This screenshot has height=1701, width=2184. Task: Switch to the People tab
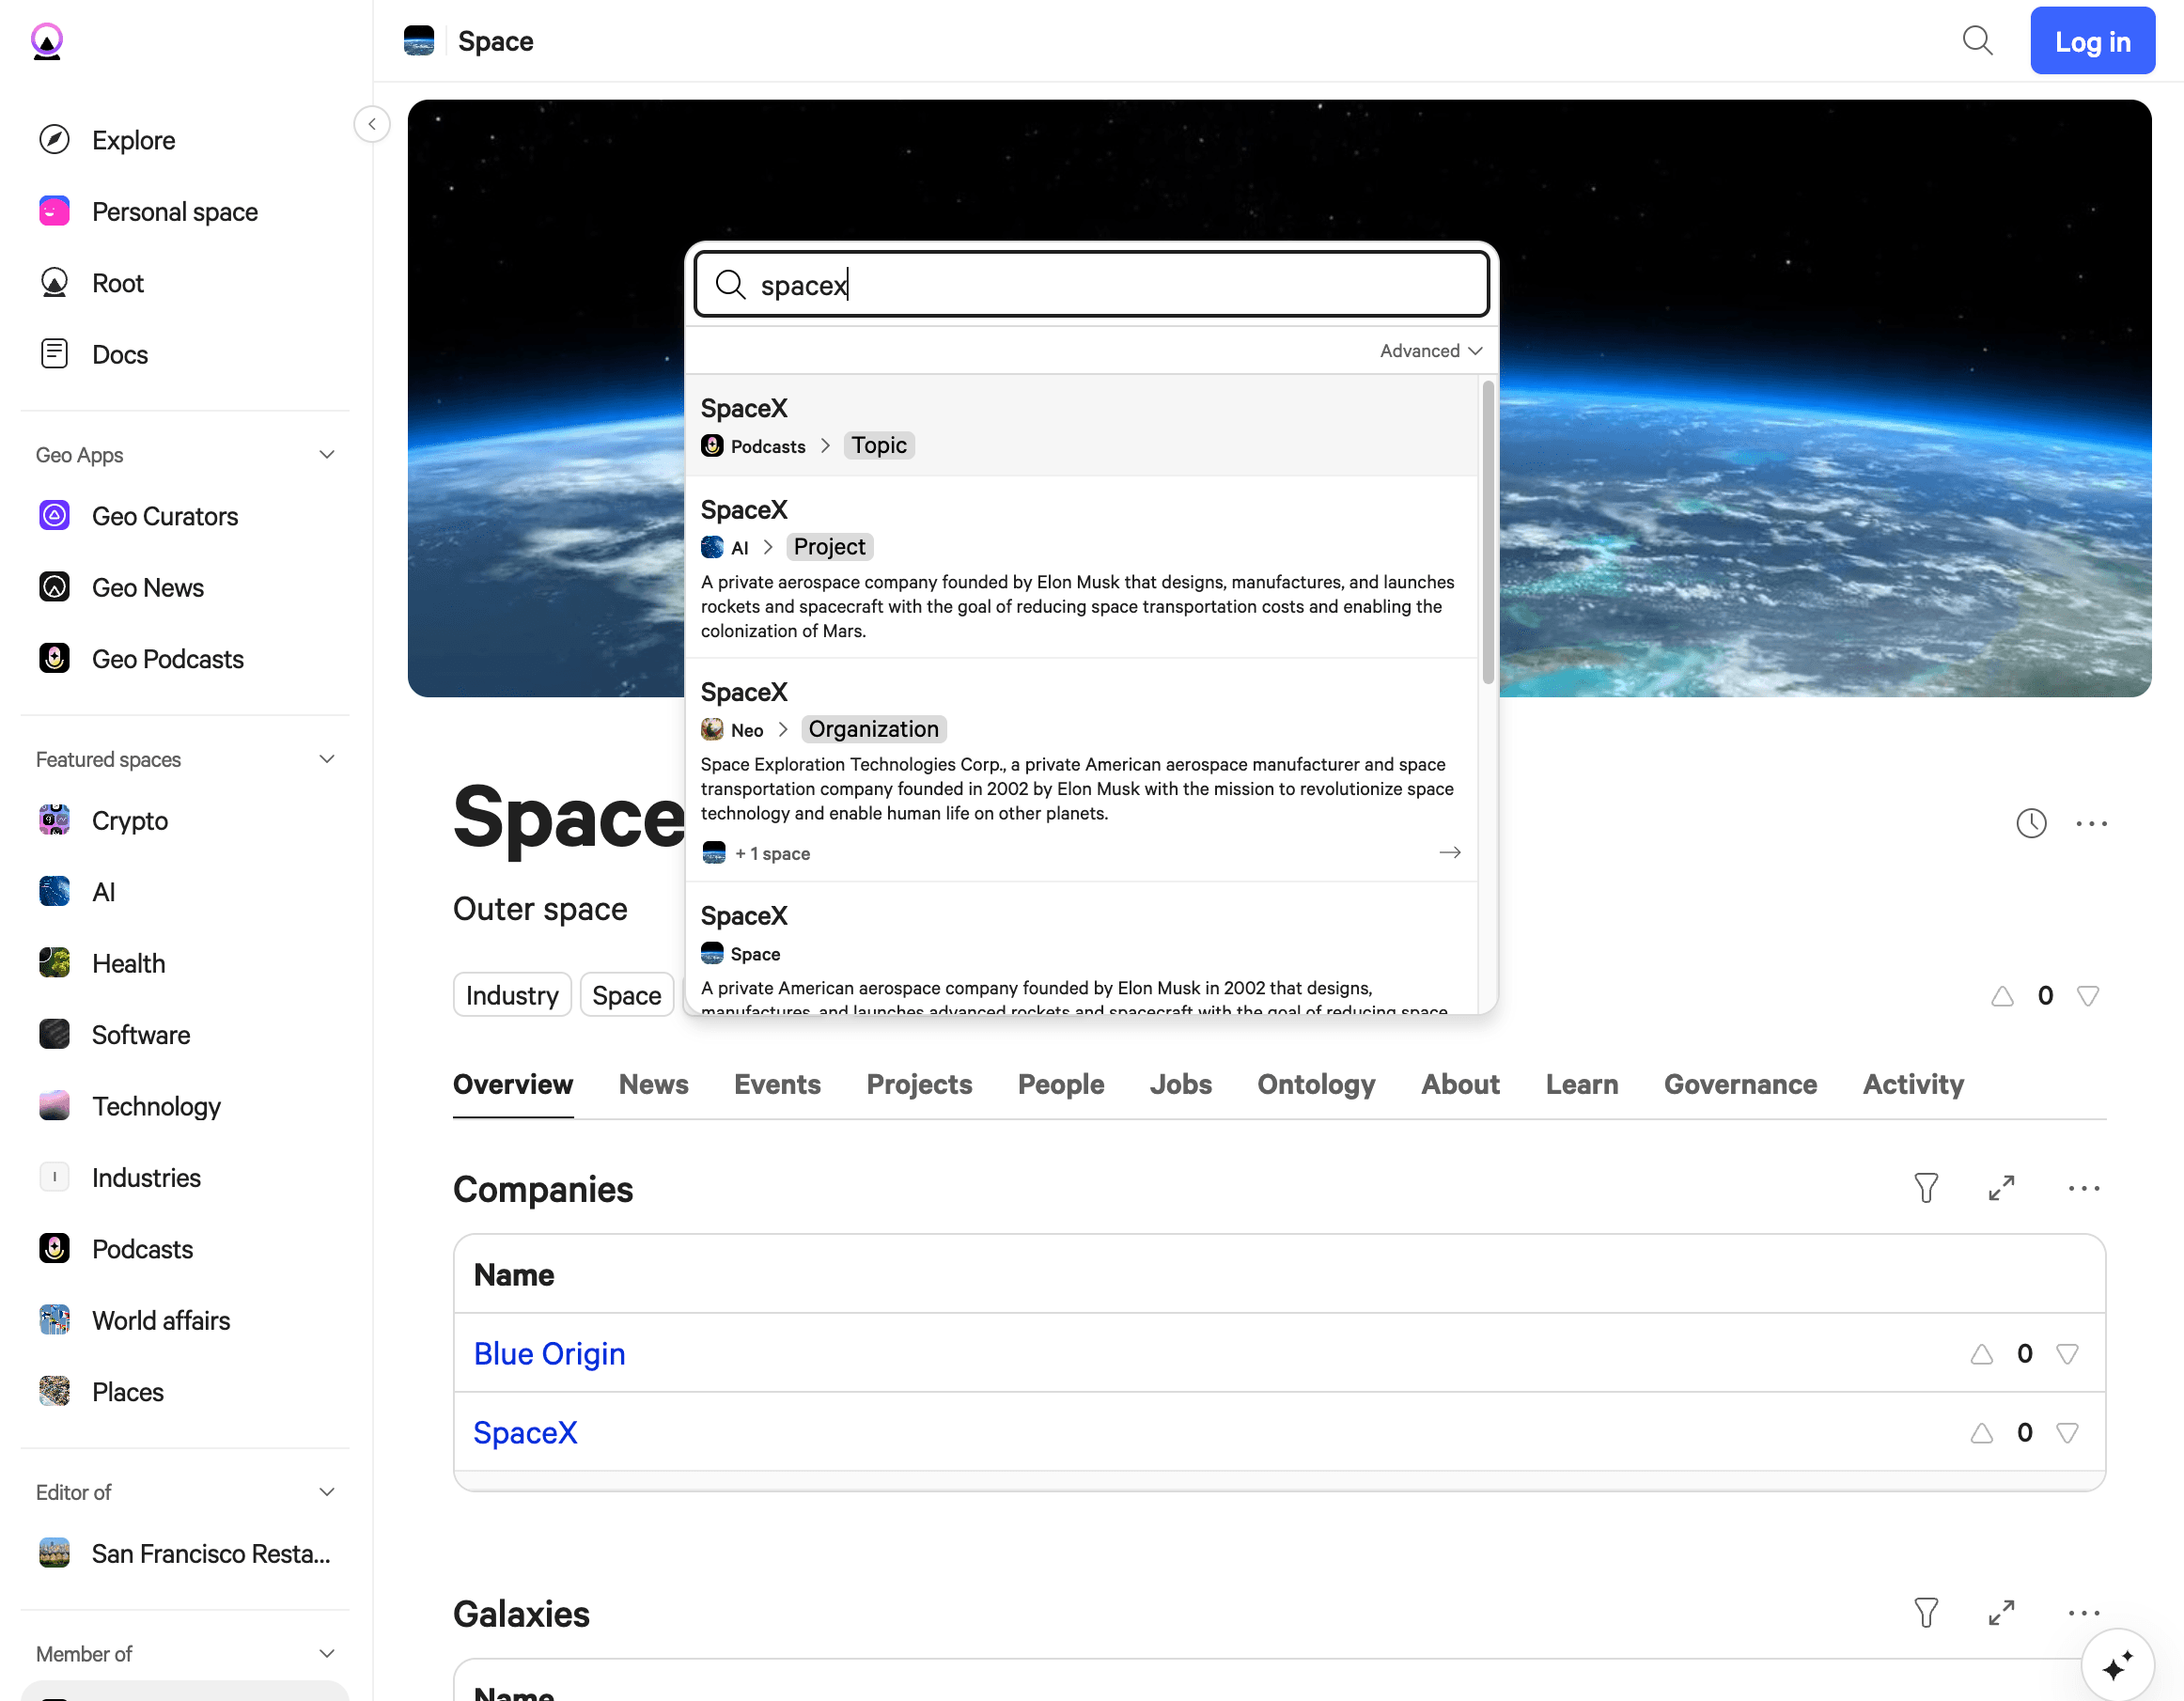(1061, 1084)
